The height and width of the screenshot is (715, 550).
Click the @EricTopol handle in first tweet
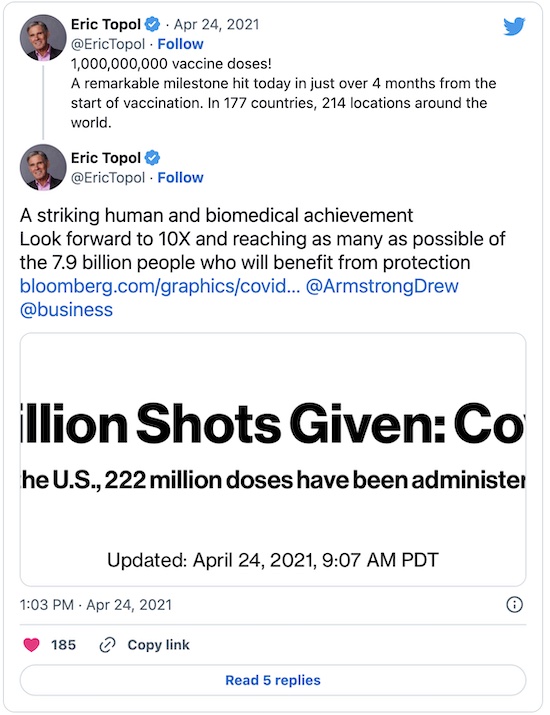108,44
